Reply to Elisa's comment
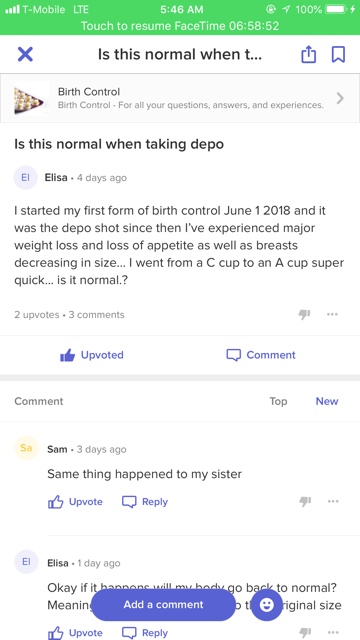Viewport: 360px width, 640px height. pos(145,633)
